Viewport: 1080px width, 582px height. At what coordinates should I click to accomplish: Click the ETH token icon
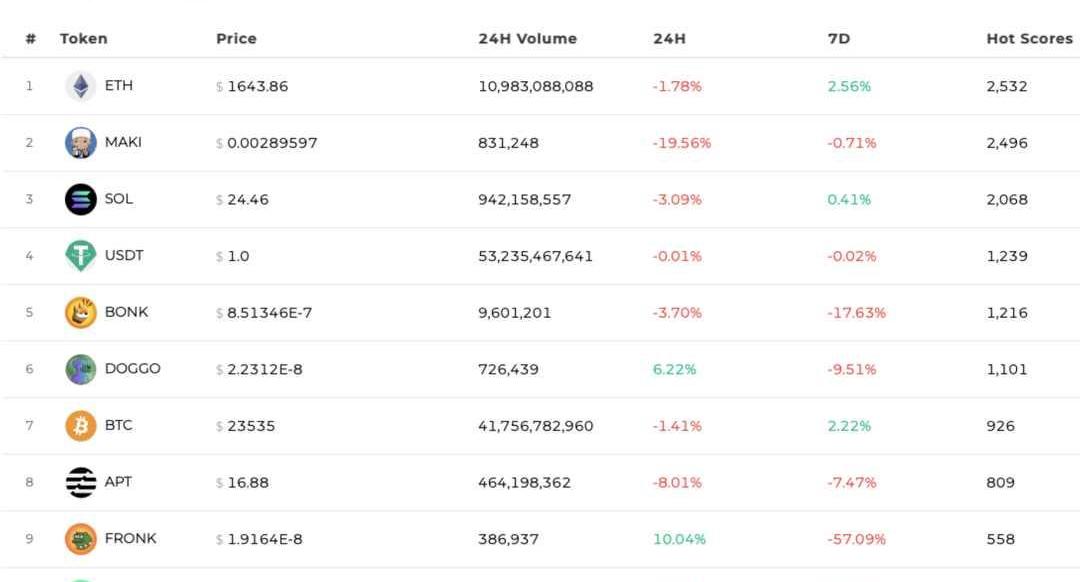coord(81,86)
